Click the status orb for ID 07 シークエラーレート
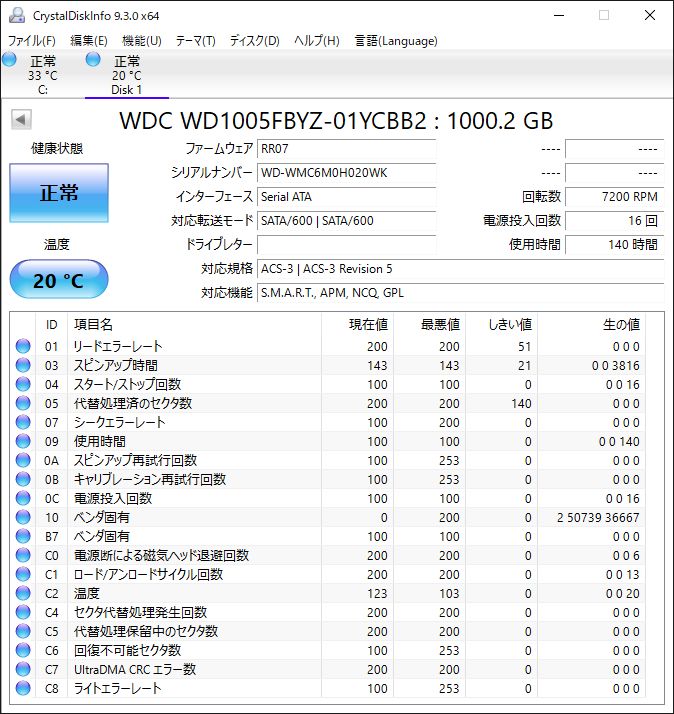The height and width of the screenshot is (714, 674). coord(23,423)
